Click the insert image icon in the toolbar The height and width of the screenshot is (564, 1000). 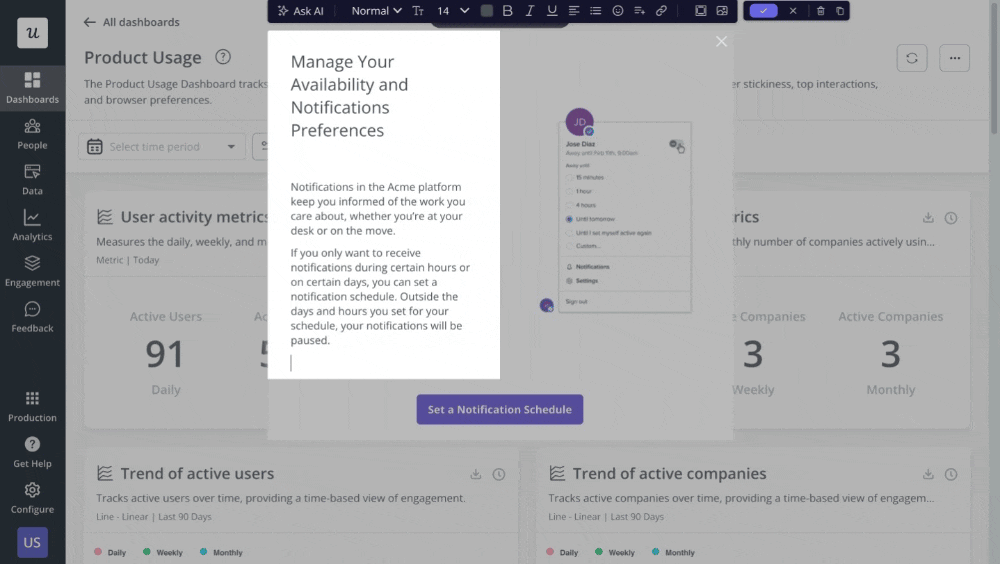click(x=722, y=11)
